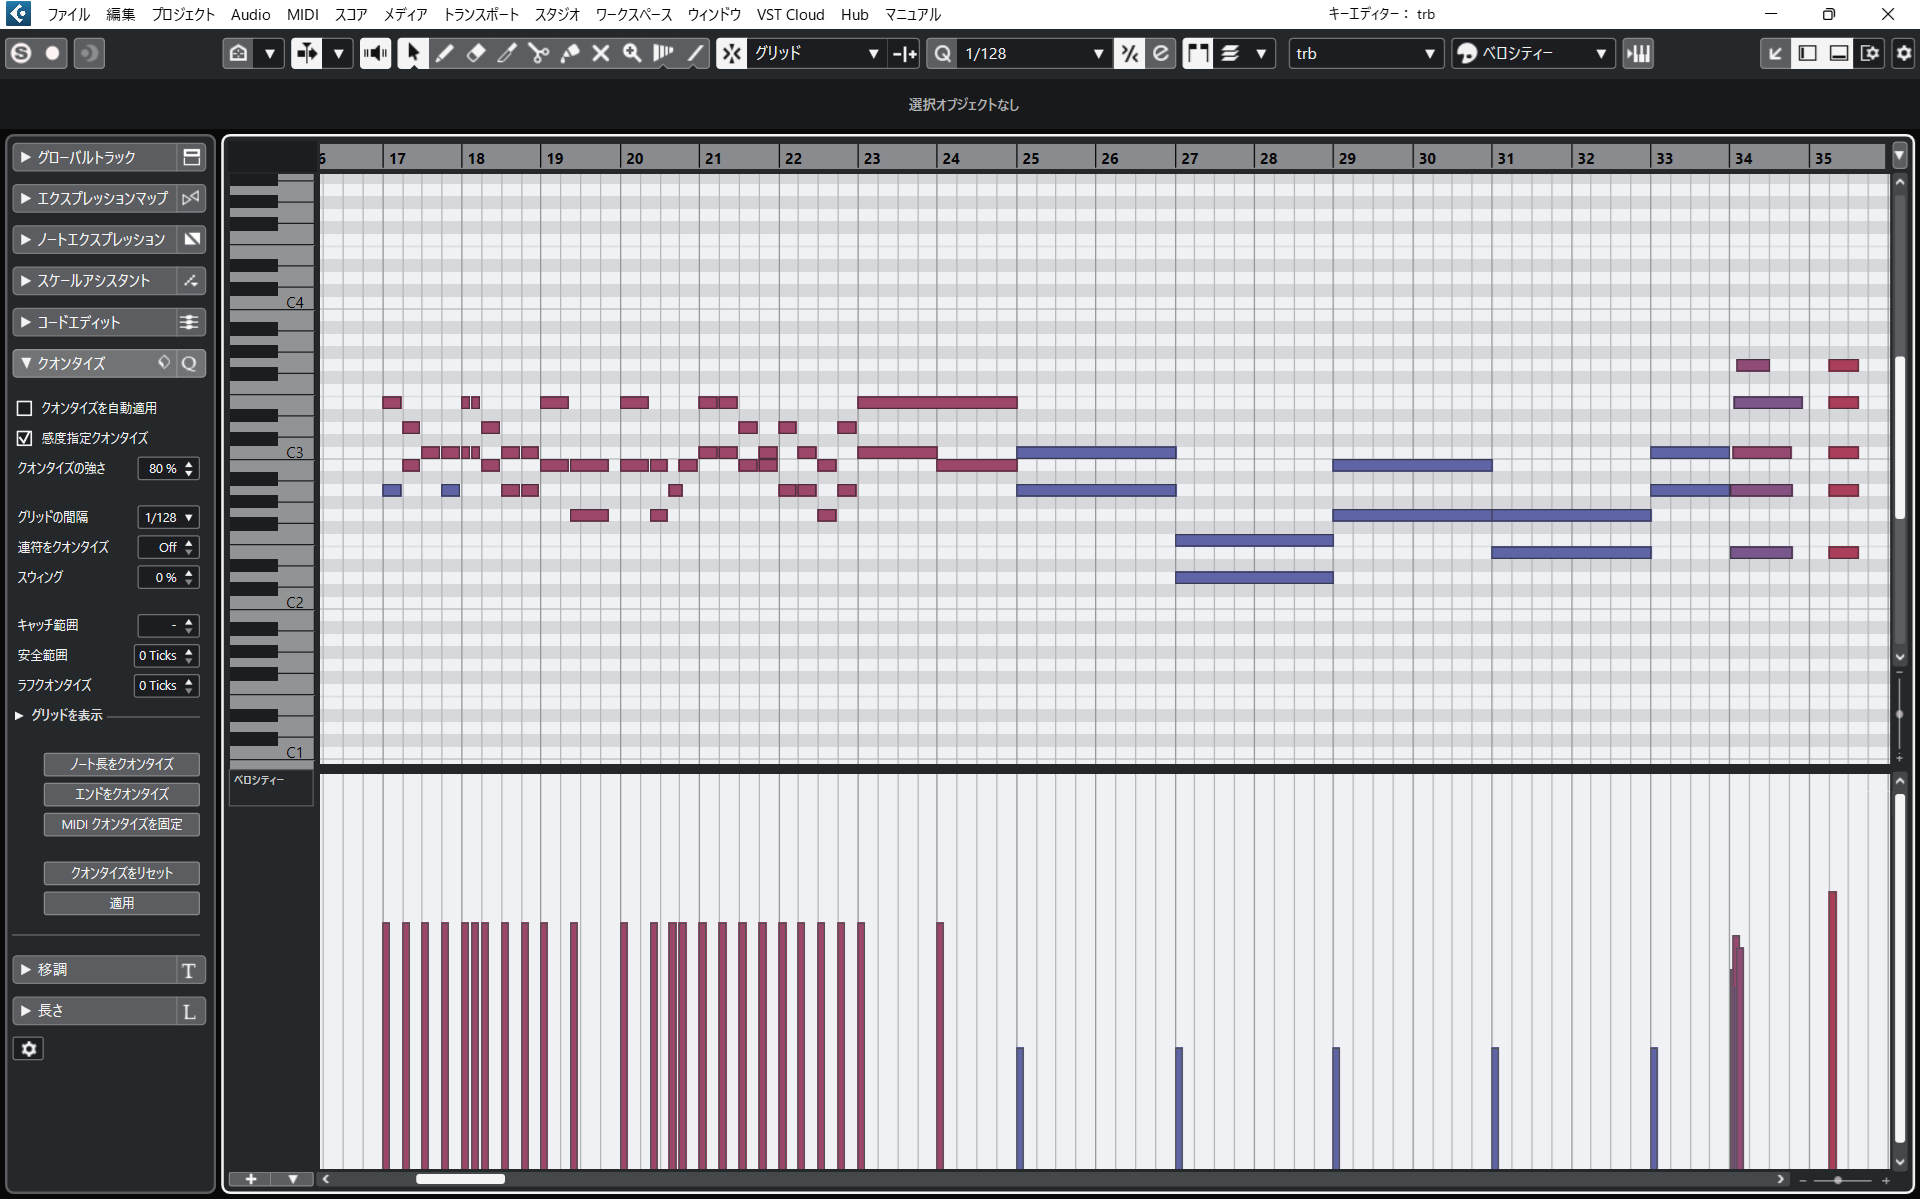Viewport: 1920px width, 1200px height.
Task: Open editor setup gear in toolbar
Action: coord(1903,53)
